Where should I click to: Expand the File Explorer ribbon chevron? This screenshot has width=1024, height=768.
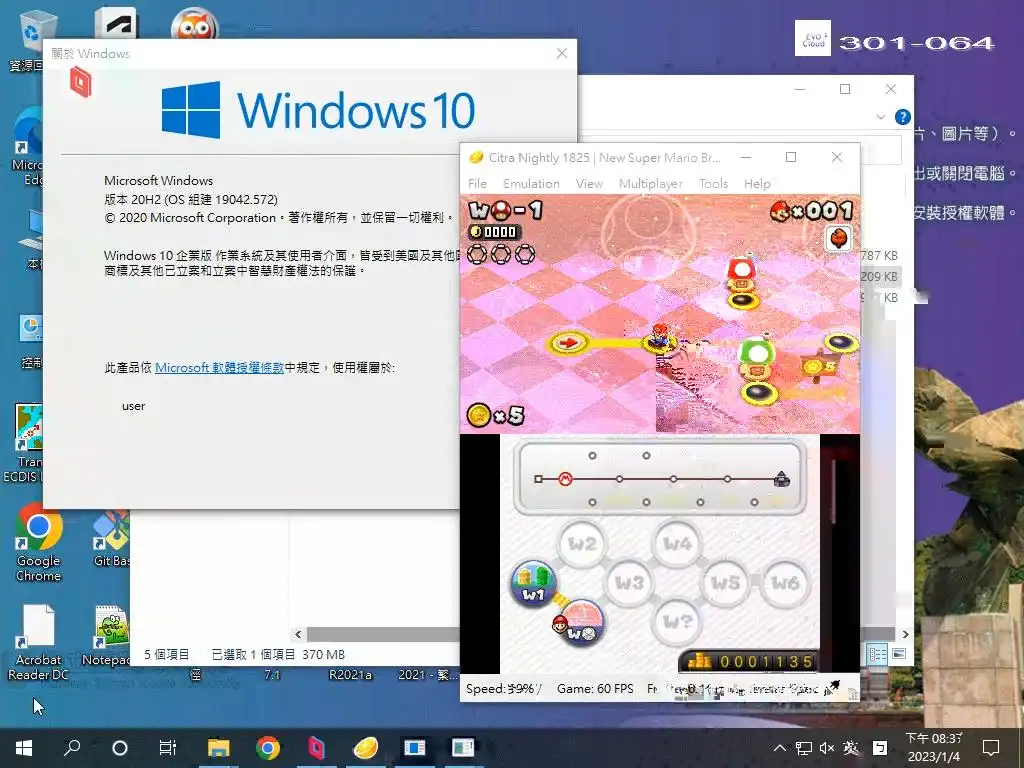coord(880,117)
